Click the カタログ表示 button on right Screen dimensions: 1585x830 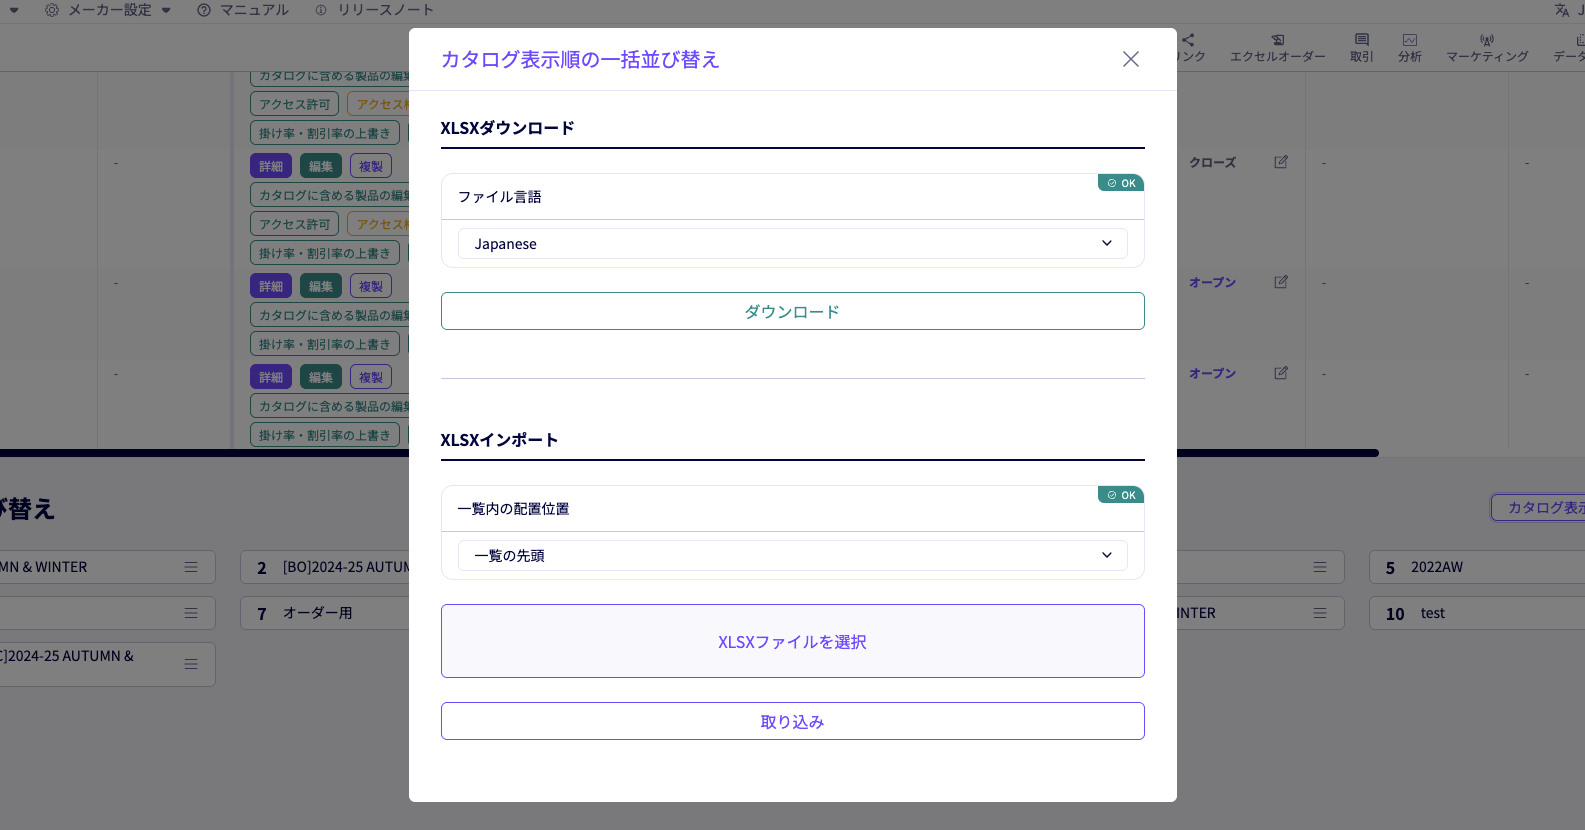pos(1538,508)
